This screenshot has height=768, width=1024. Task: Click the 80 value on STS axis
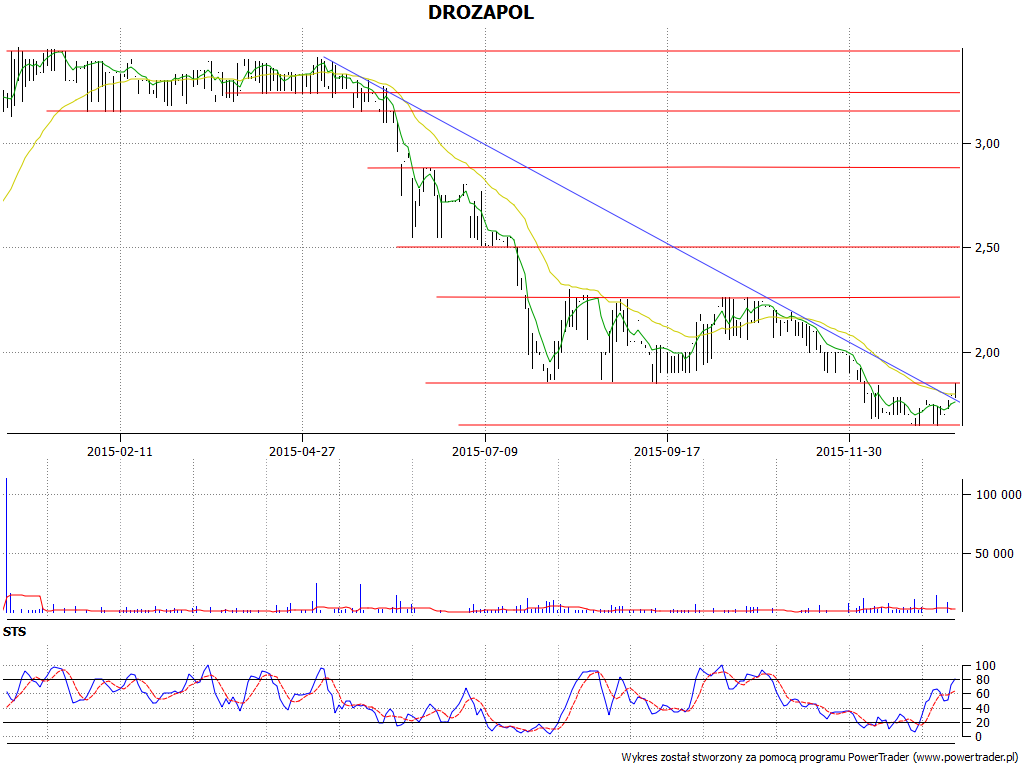(x=982, y=680)
